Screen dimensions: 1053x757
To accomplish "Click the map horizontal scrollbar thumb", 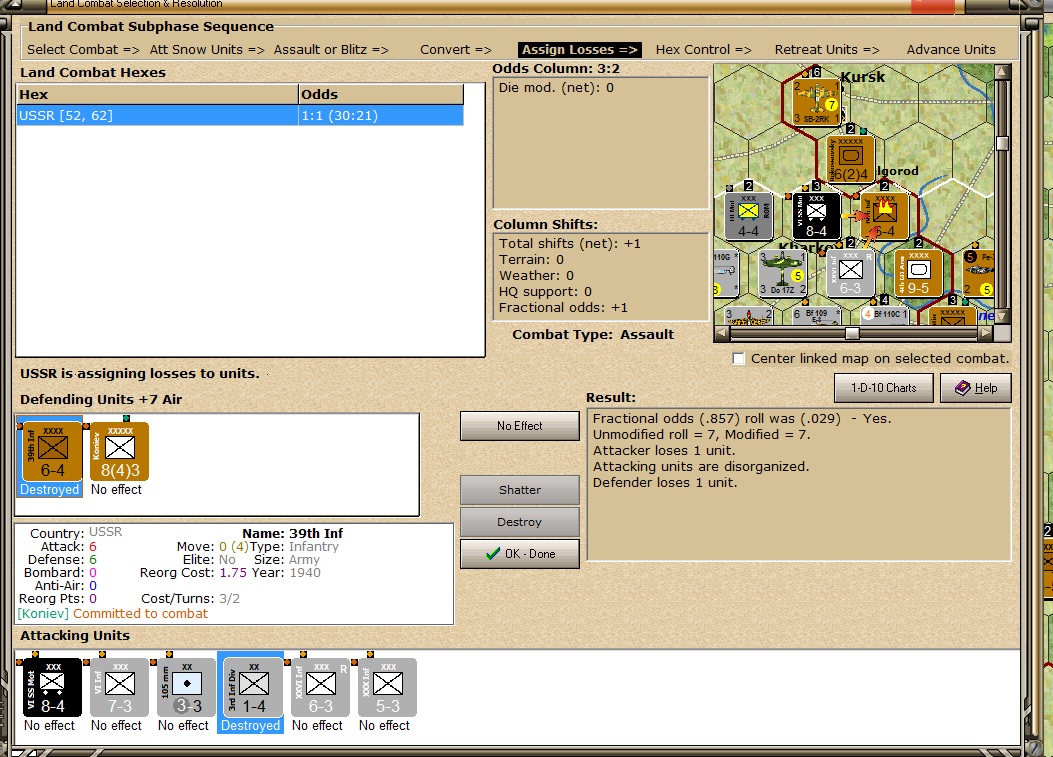I will coord(852,333).
